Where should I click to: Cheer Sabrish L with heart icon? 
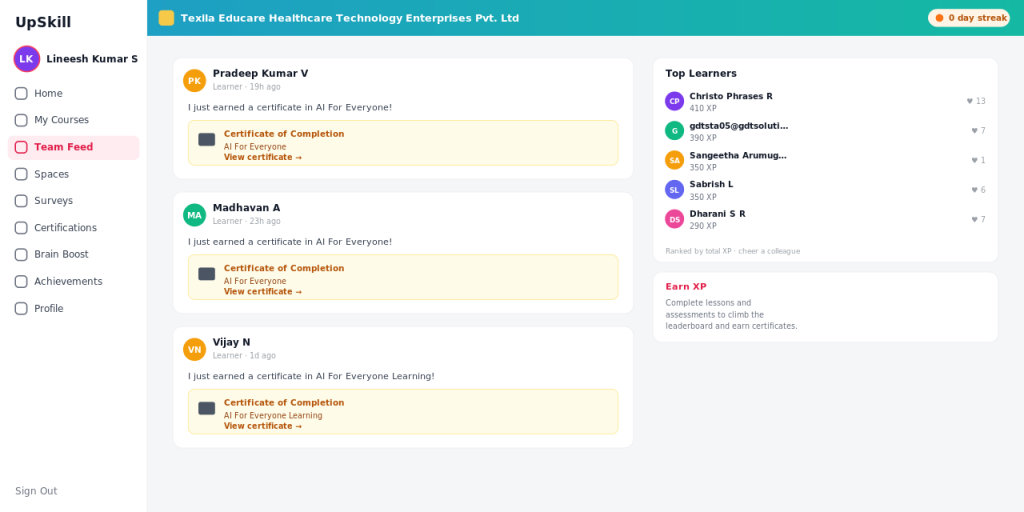[x=974, y=190]
